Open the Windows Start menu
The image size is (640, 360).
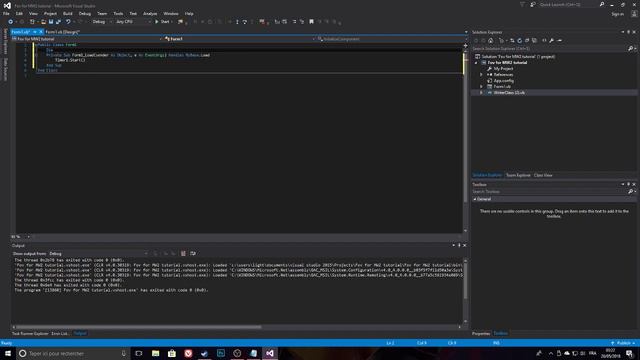pos(8,353)
